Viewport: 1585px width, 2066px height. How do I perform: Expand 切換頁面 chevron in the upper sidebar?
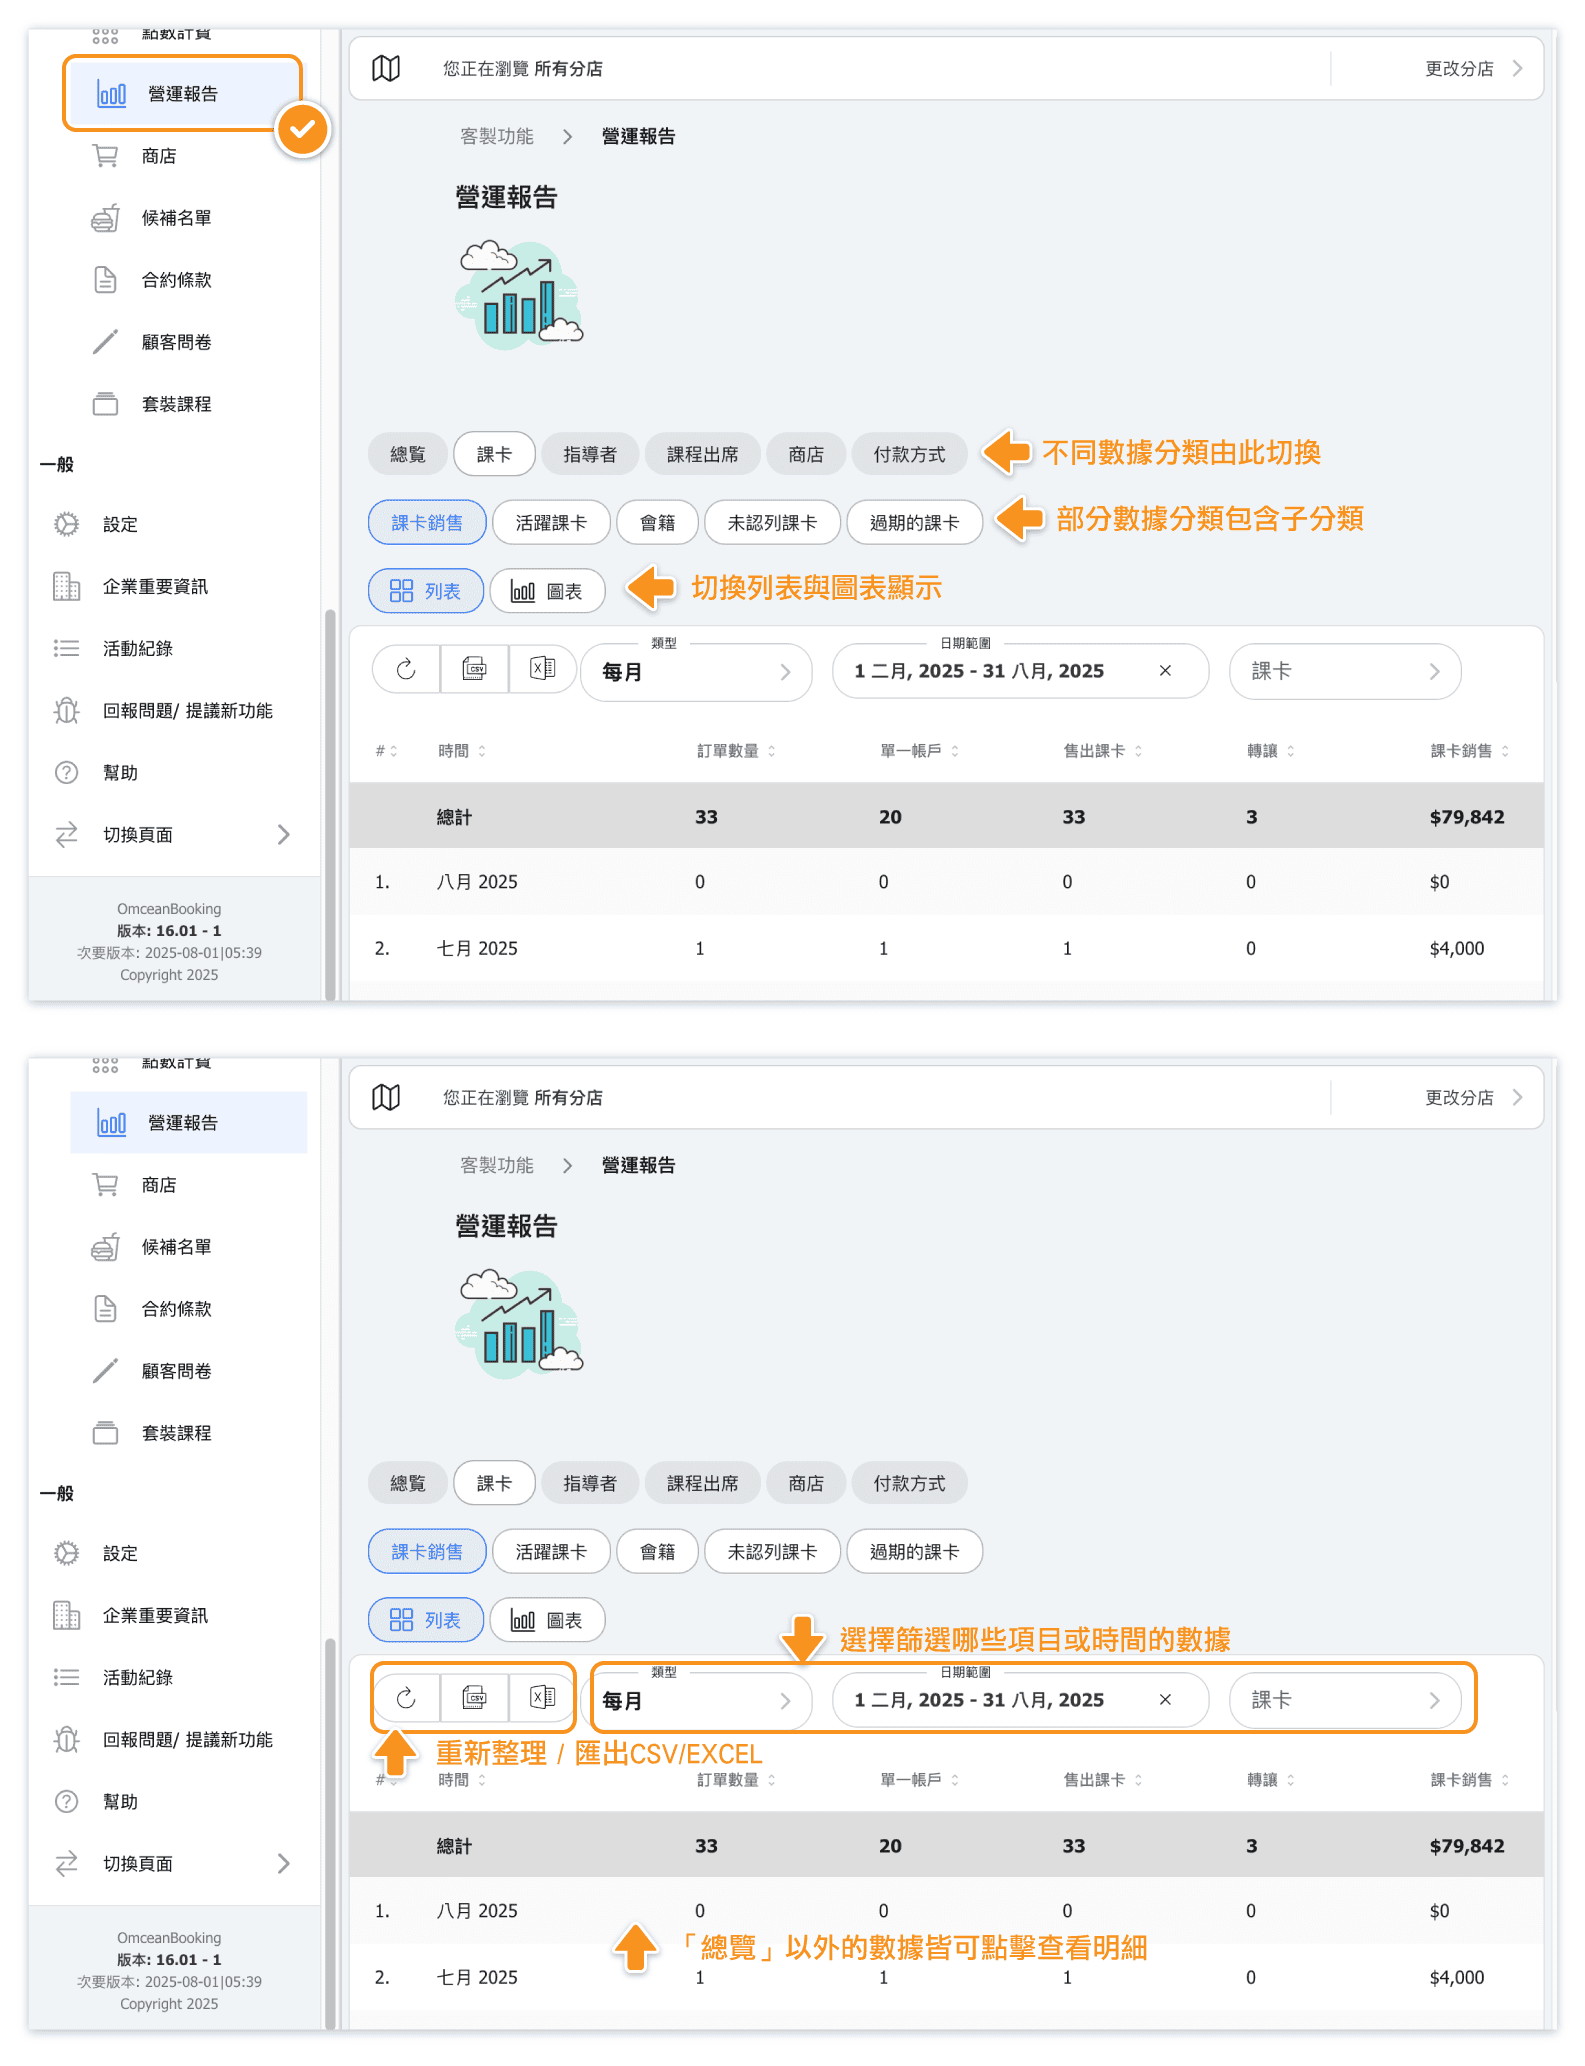[x=284, y=835]
